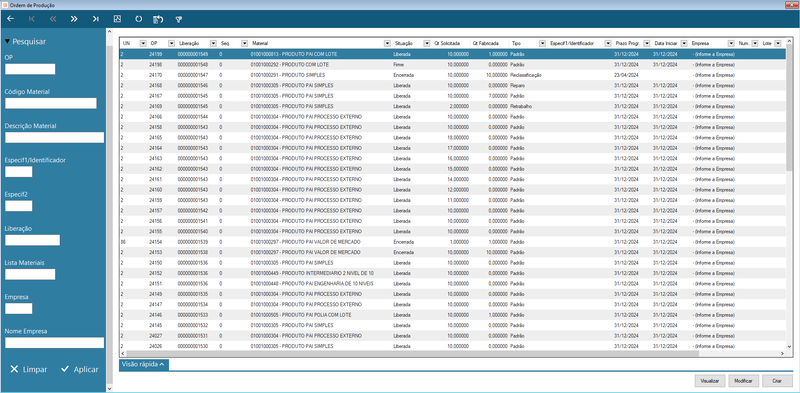Click the Criar button

point(777,381)
